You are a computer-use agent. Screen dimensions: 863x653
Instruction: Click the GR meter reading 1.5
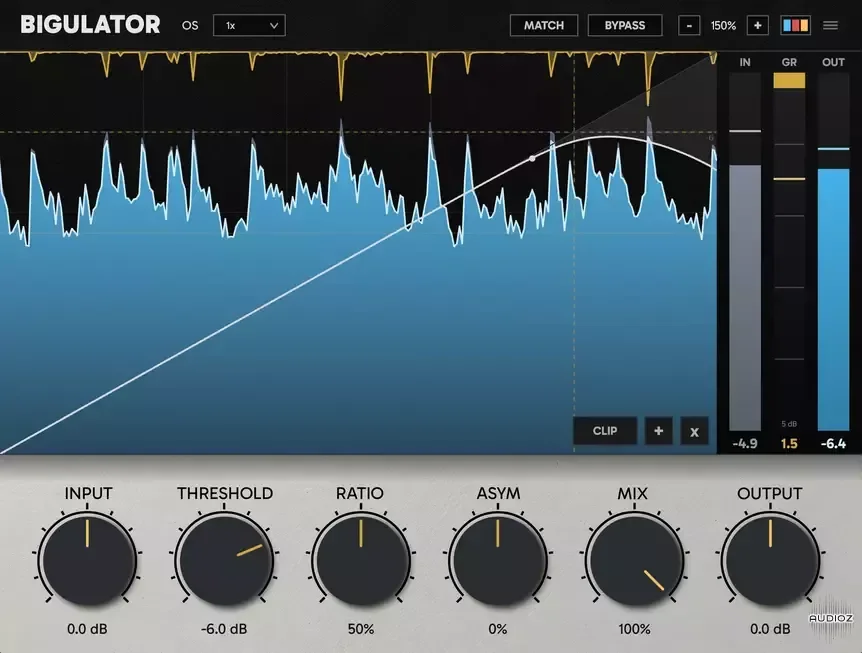tap(789, 444)
